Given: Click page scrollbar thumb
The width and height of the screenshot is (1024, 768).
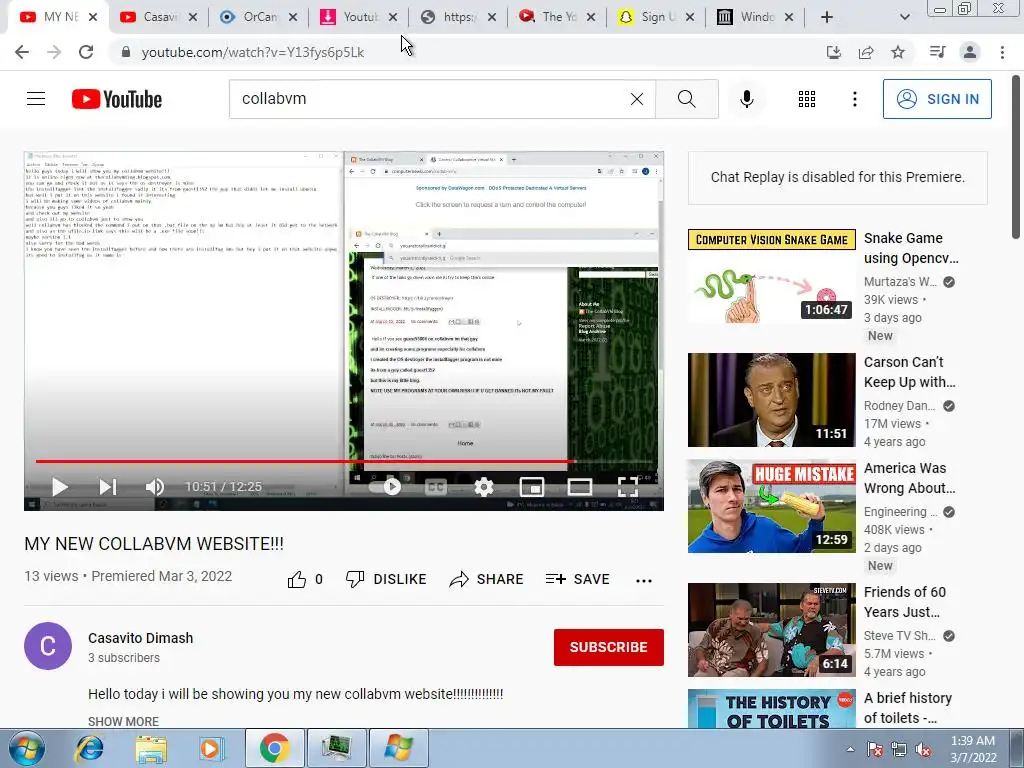Looking at the screenshot, I should pyautogui.click(x=1016, y=157).
